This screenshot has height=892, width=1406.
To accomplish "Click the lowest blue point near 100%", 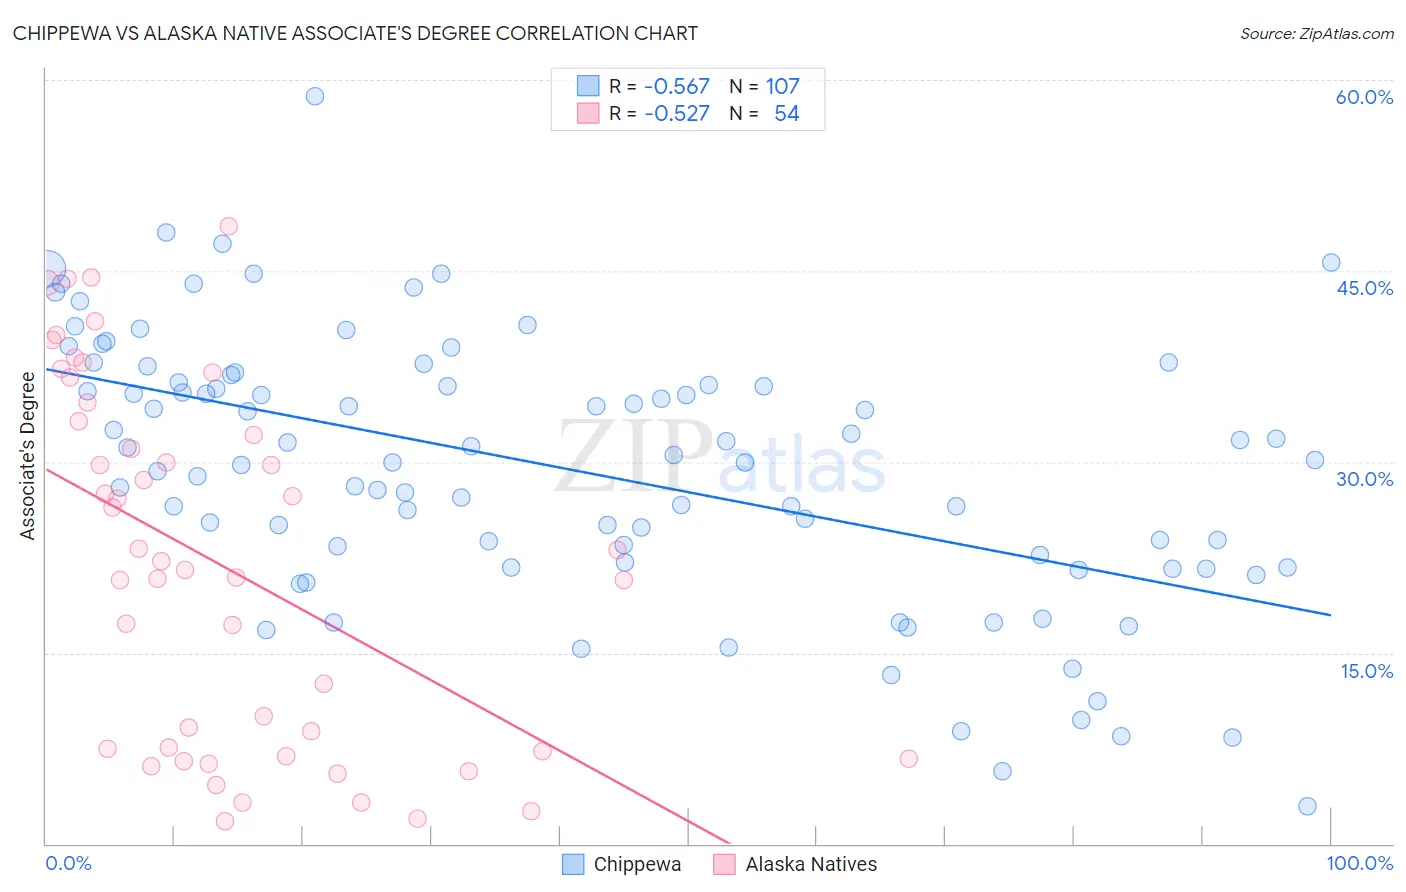I will tap(1307, 806).
